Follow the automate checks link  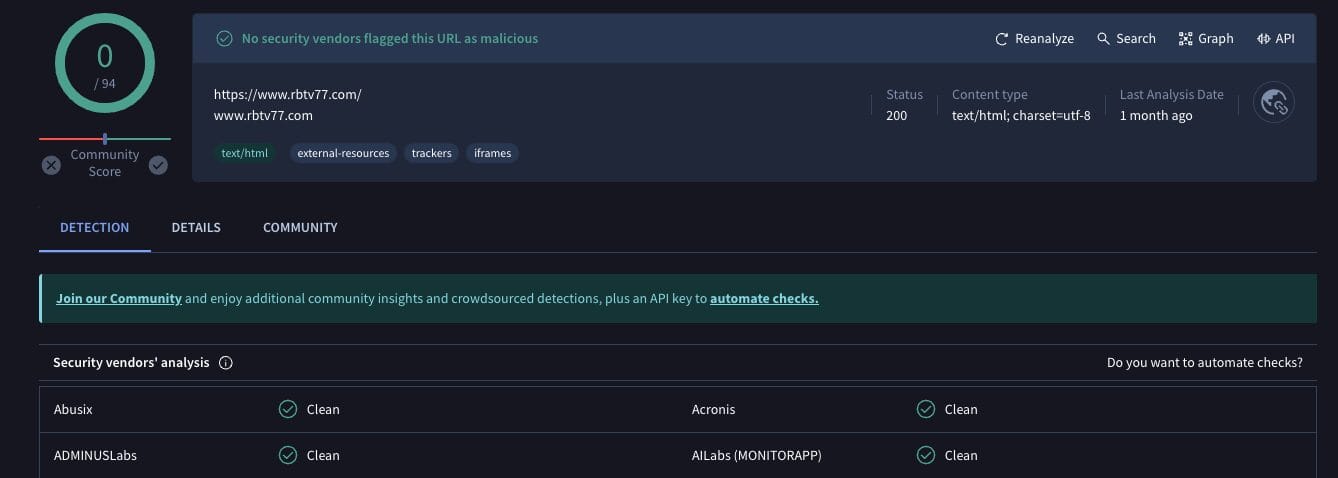(764, 299)
